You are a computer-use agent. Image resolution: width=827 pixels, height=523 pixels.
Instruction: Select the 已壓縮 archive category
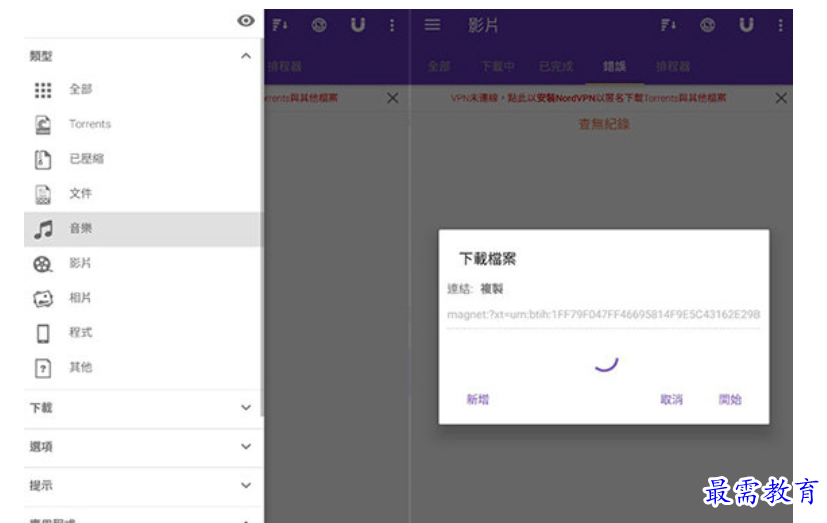tap(142, 159)
